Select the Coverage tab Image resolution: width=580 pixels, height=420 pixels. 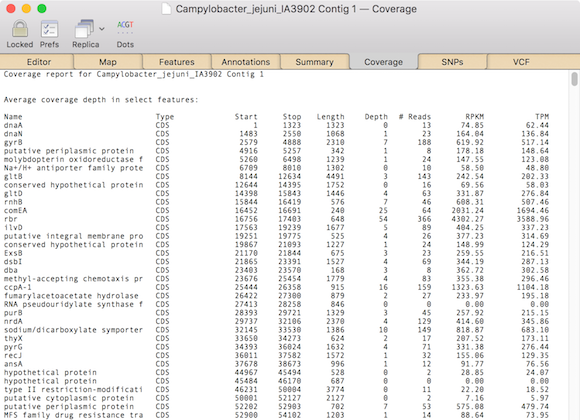(383, 62)
